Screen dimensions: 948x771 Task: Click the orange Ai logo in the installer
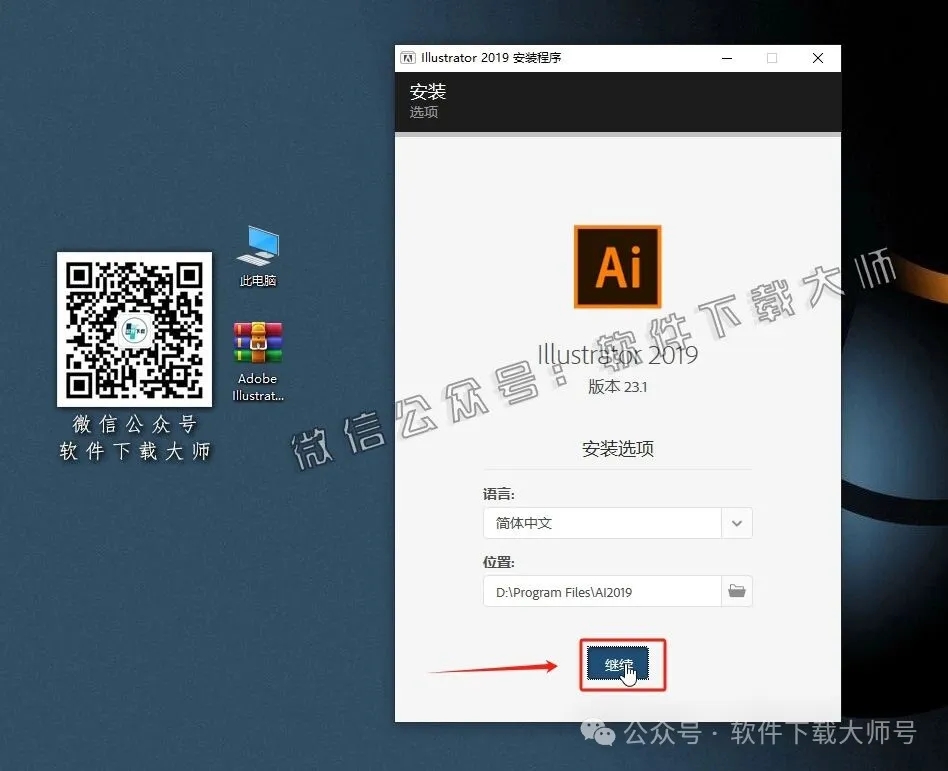coord(617,267)
